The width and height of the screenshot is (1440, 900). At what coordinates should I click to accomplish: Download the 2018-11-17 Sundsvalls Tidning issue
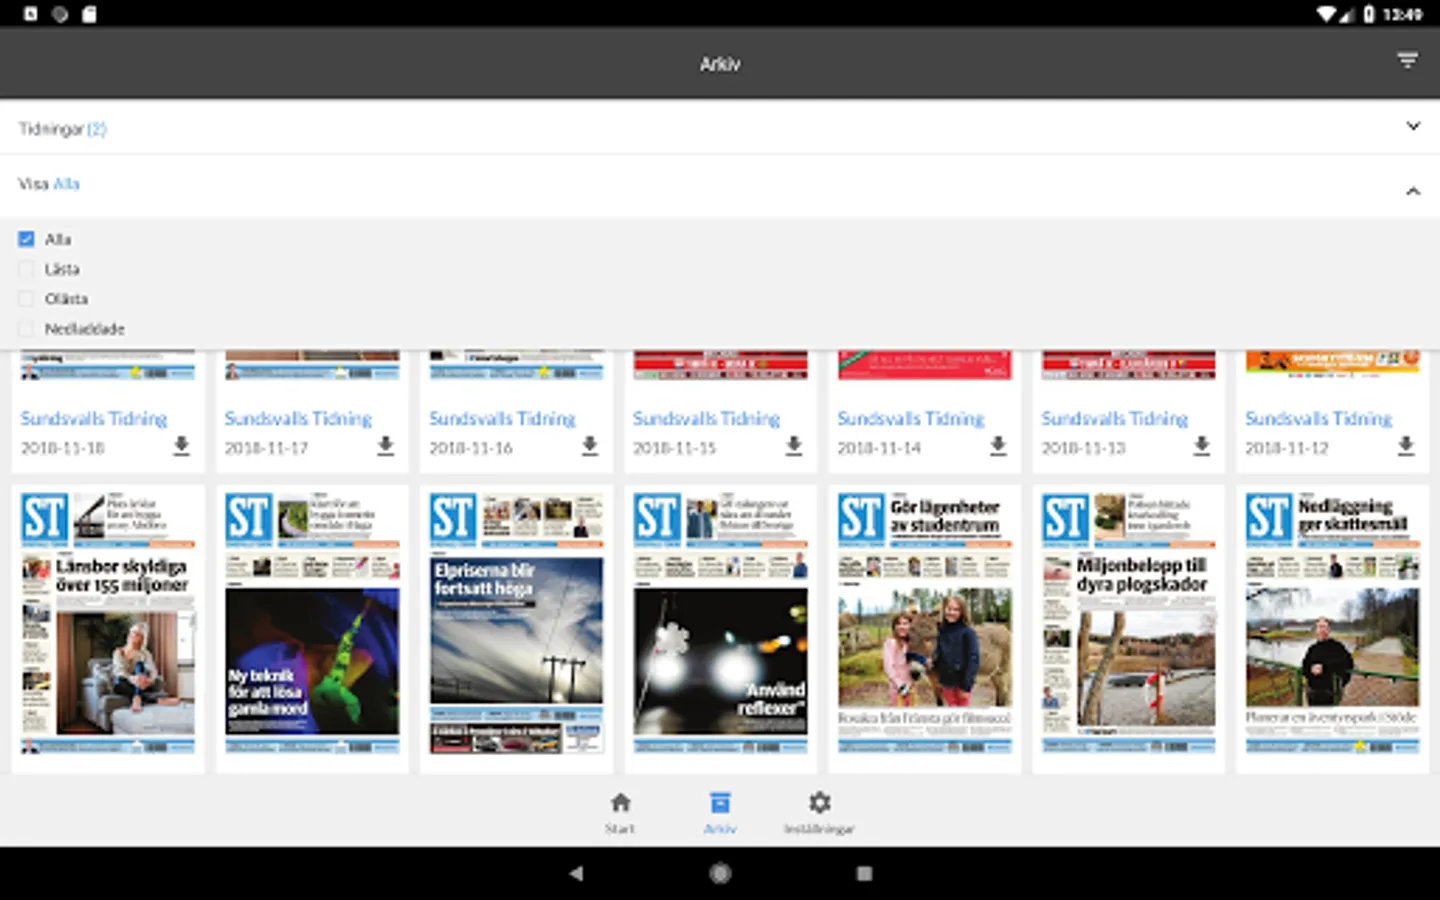click(385, 446)
